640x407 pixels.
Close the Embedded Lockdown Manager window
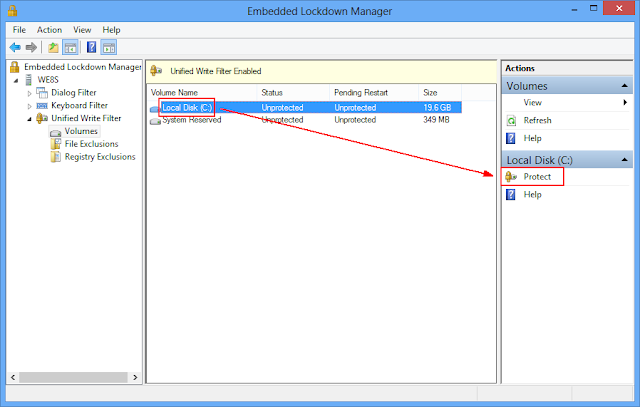(x=619, y=9)
